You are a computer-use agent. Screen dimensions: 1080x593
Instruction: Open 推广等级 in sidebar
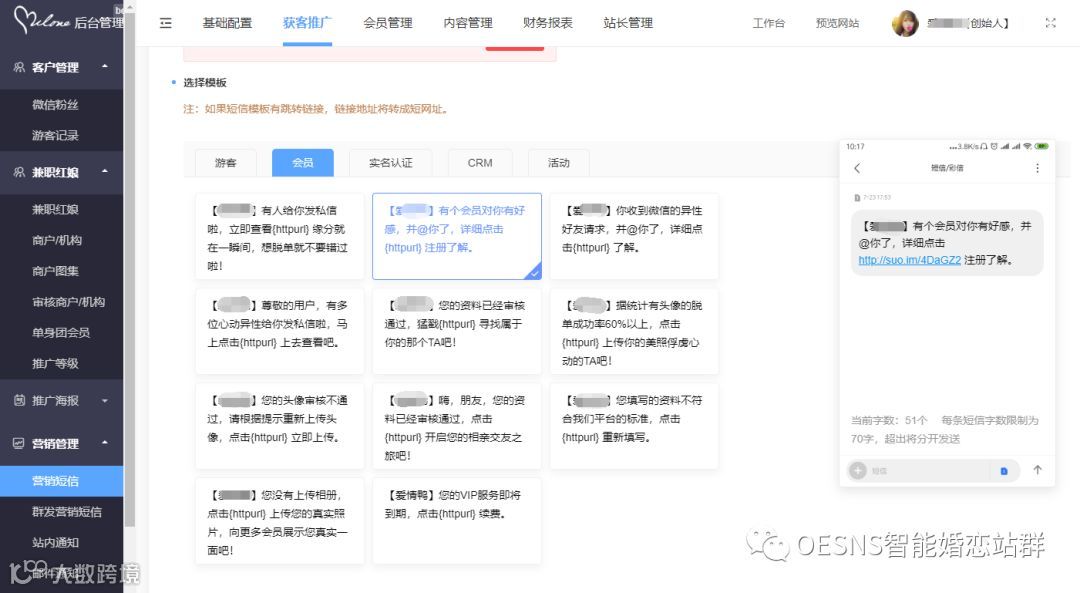point(55,363)
